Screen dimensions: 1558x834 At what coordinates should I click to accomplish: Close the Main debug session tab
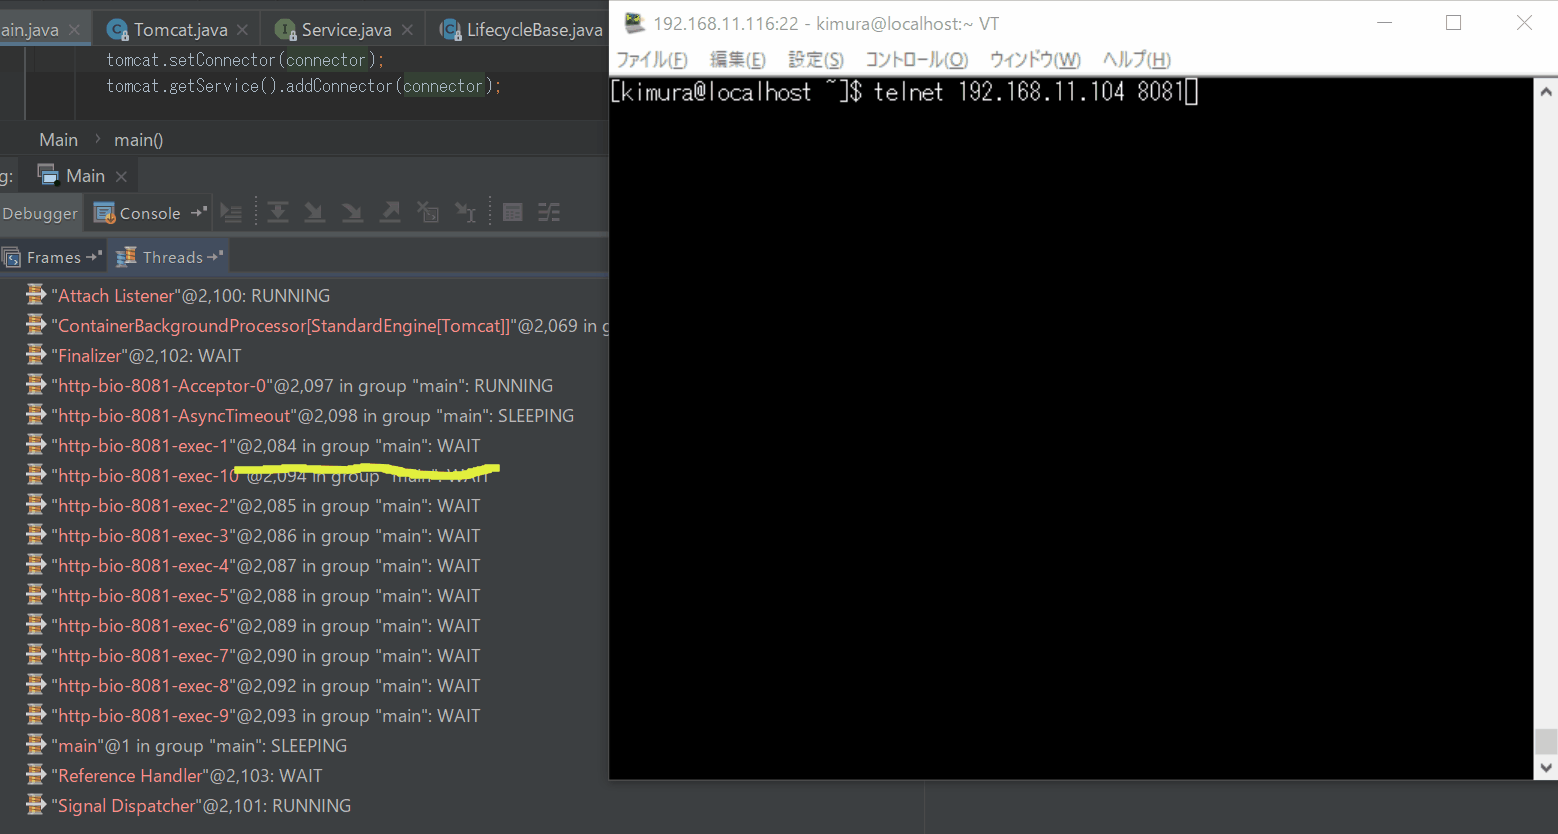coord(121,177)
